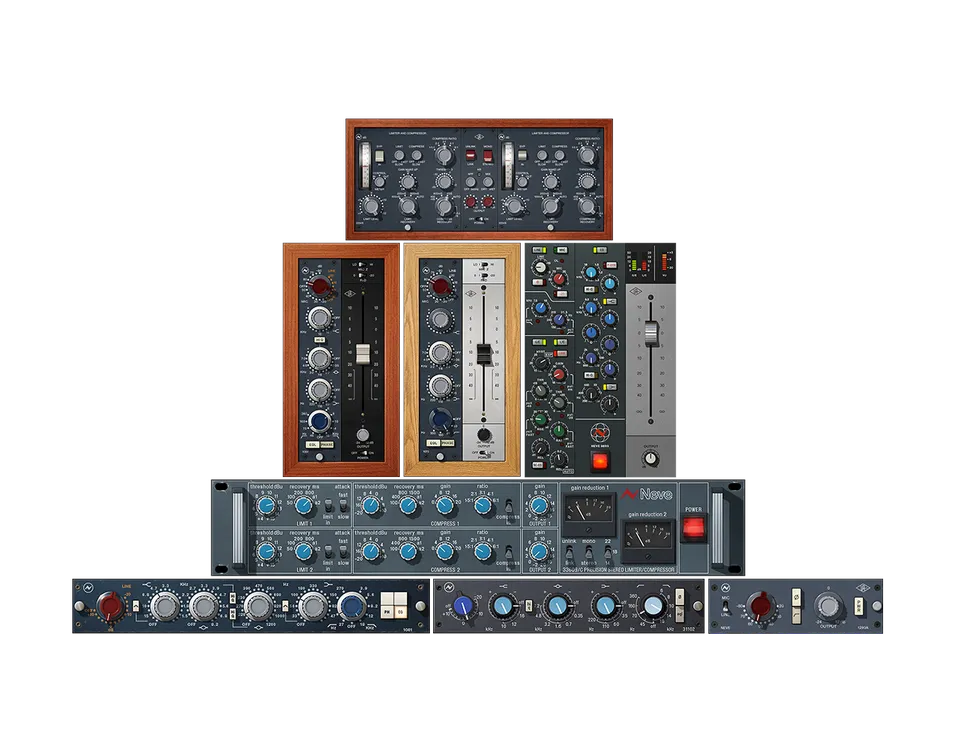Move the silver-panel 1073 output fader

[484, 355]
